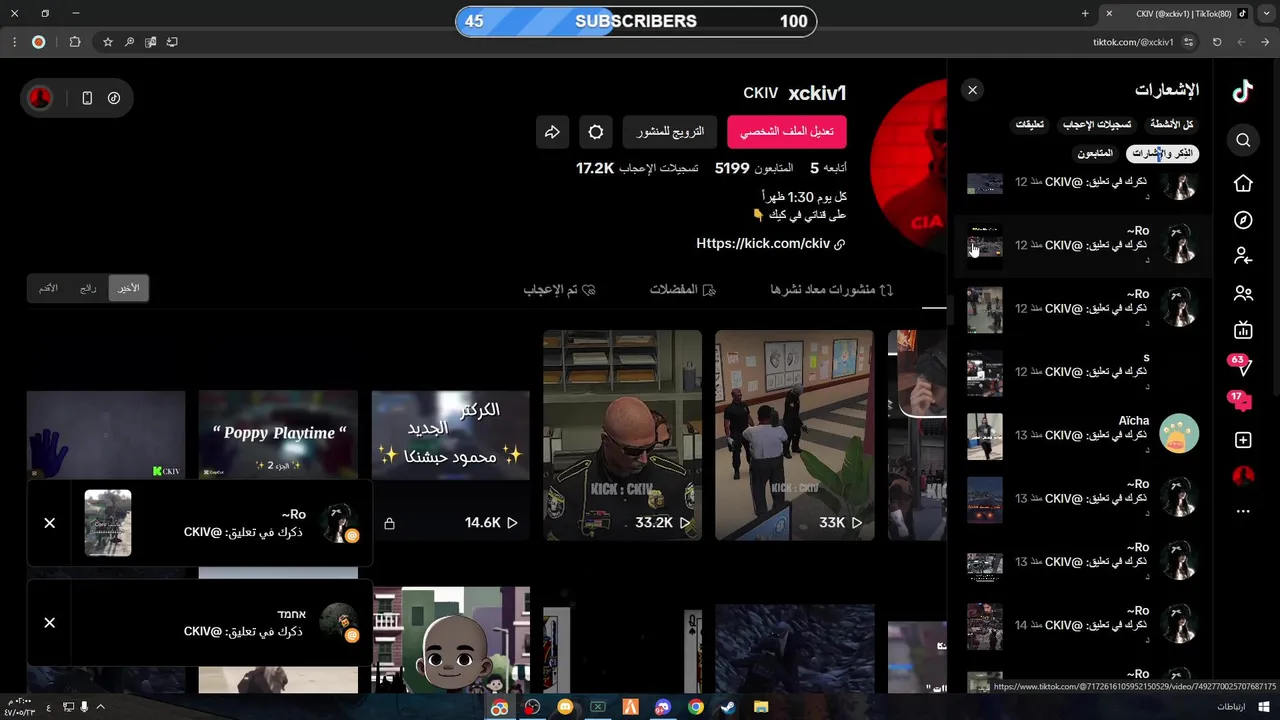Viewport: 1280px width, 720px height.
Task: Click the TikTok search icon
Action: [1243, 140]
